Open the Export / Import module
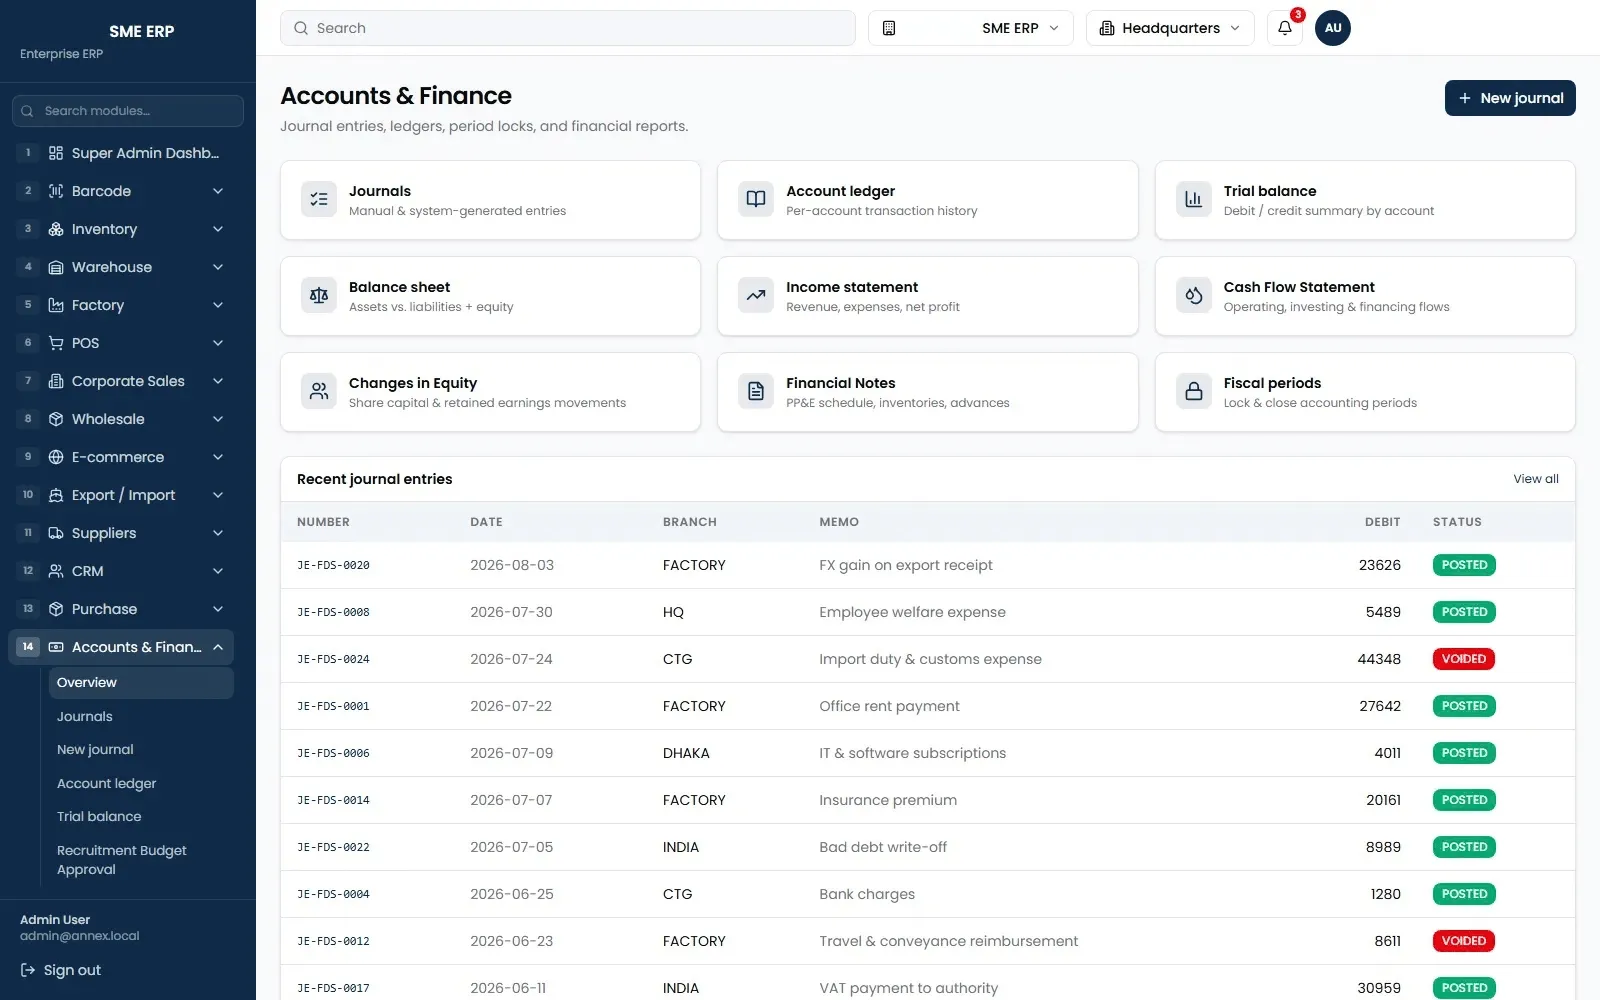Image resolution: width=1600 pixels, height=1000 pixels. click(122, 495)
